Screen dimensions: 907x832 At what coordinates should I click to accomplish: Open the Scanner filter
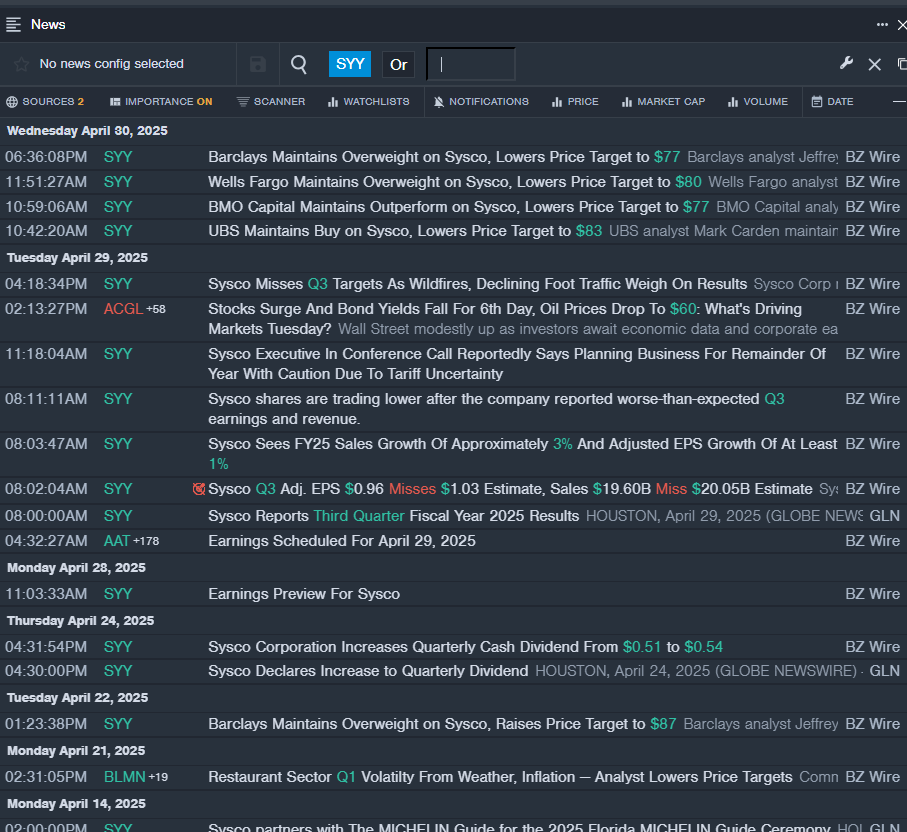click(x=271, y=102)
